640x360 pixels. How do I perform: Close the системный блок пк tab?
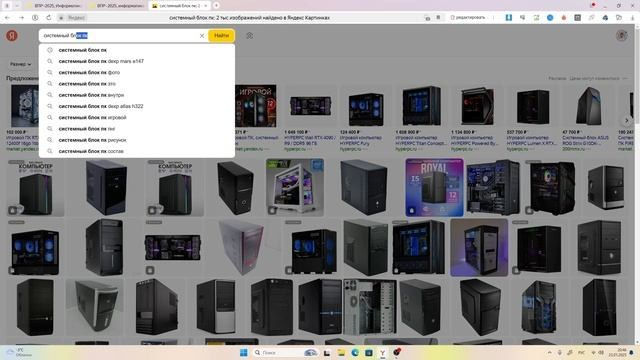pos(205,6)
